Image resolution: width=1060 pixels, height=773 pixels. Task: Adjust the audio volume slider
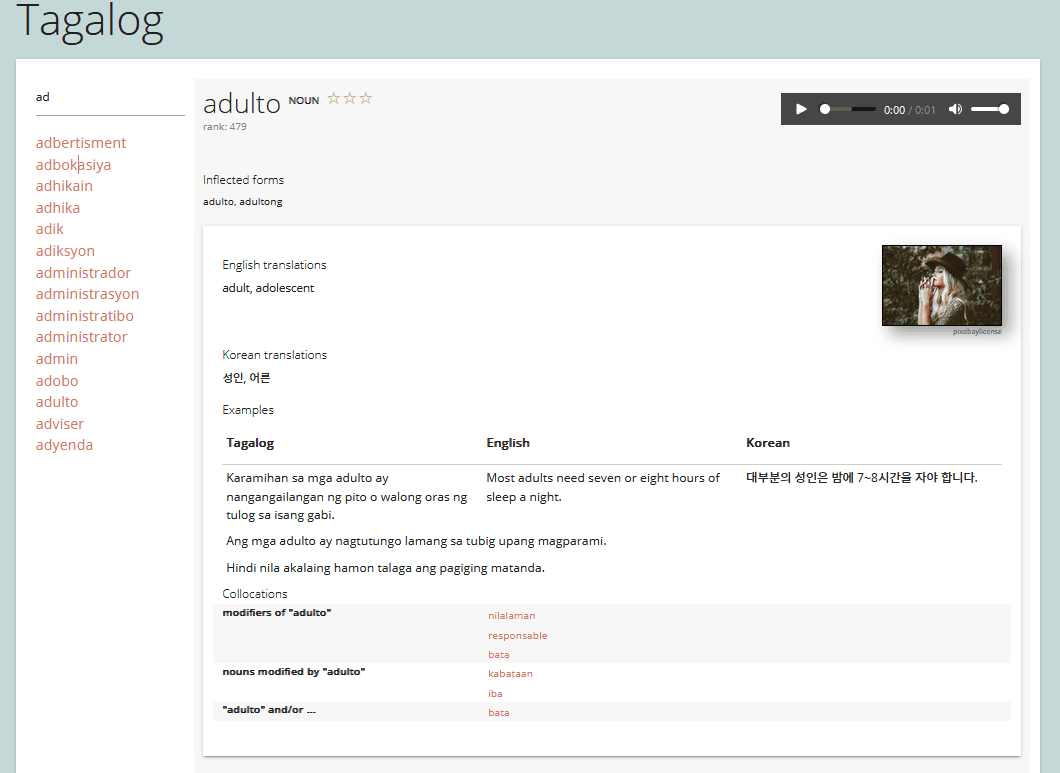[x=989, y=109]
